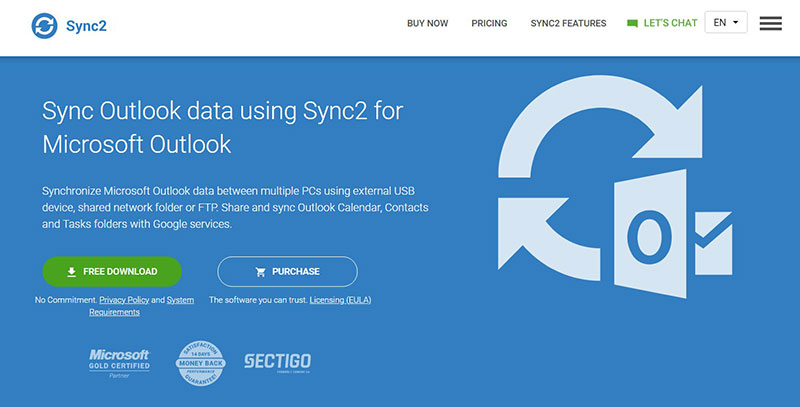Click the paragraph starting 'Synchronize Microsoft Outlook data'
The width and height of the screenshot is (800, 407).
(x=235, y=208)
